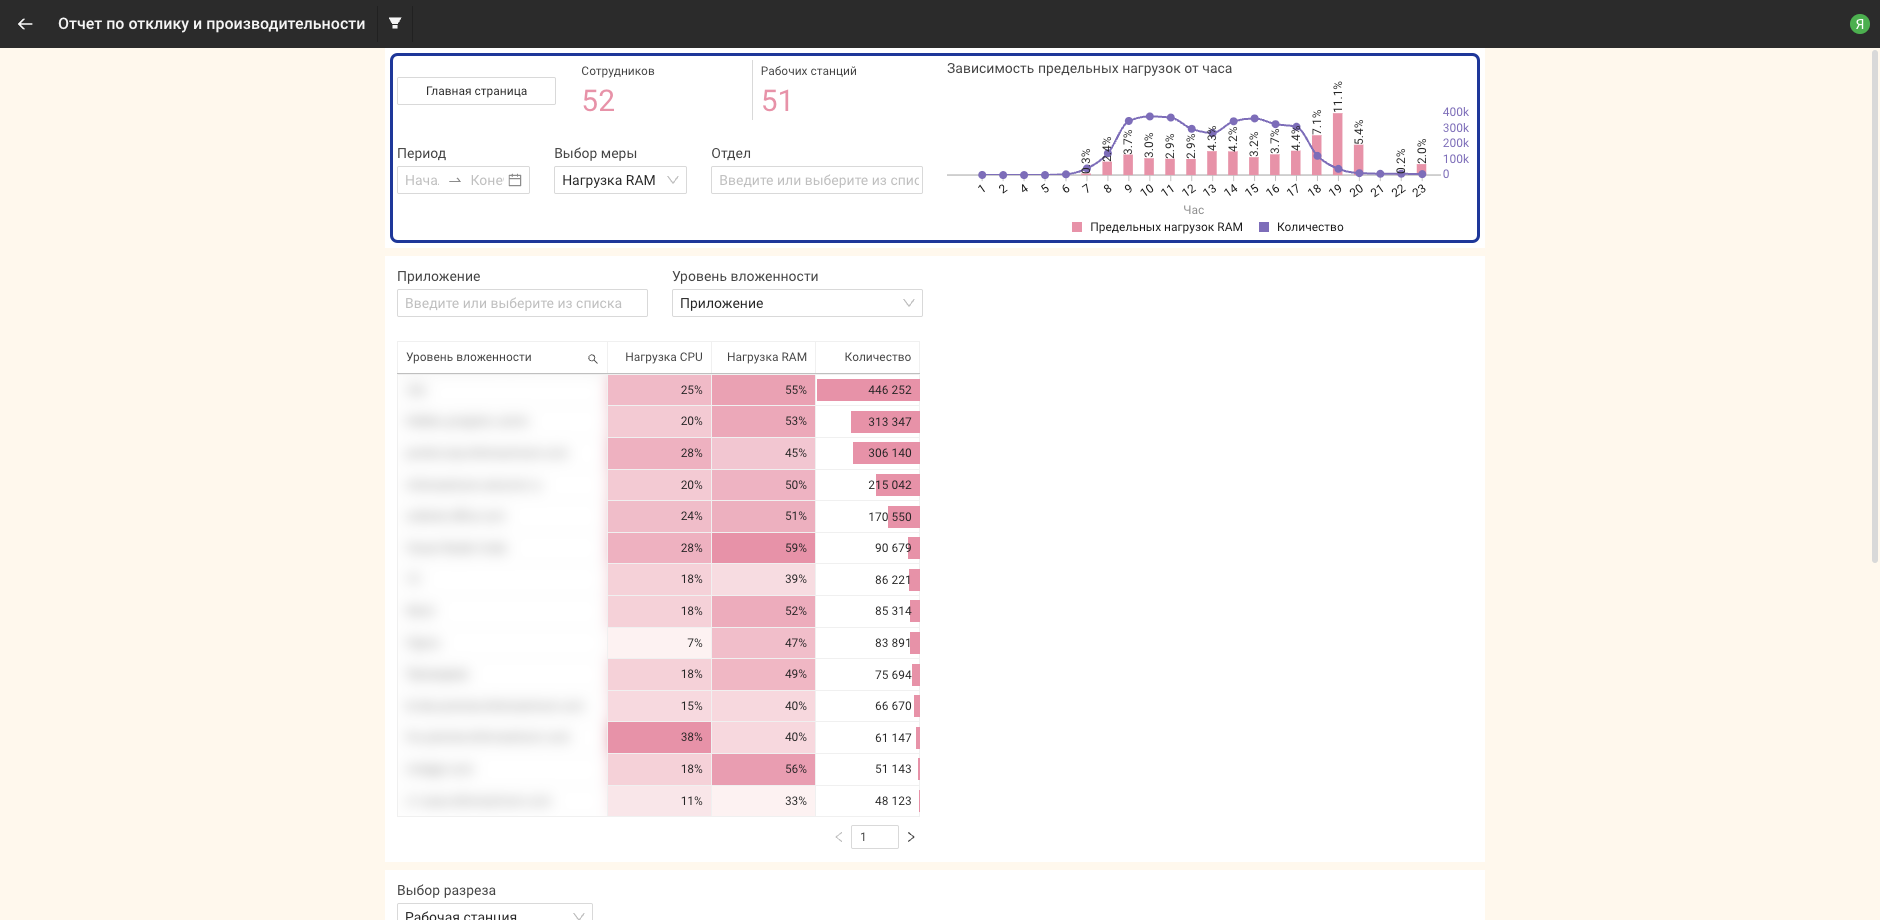Go to next table page arrow
Image resolution: width=1880 pixels, height=920 pixels.
(910, 837)
